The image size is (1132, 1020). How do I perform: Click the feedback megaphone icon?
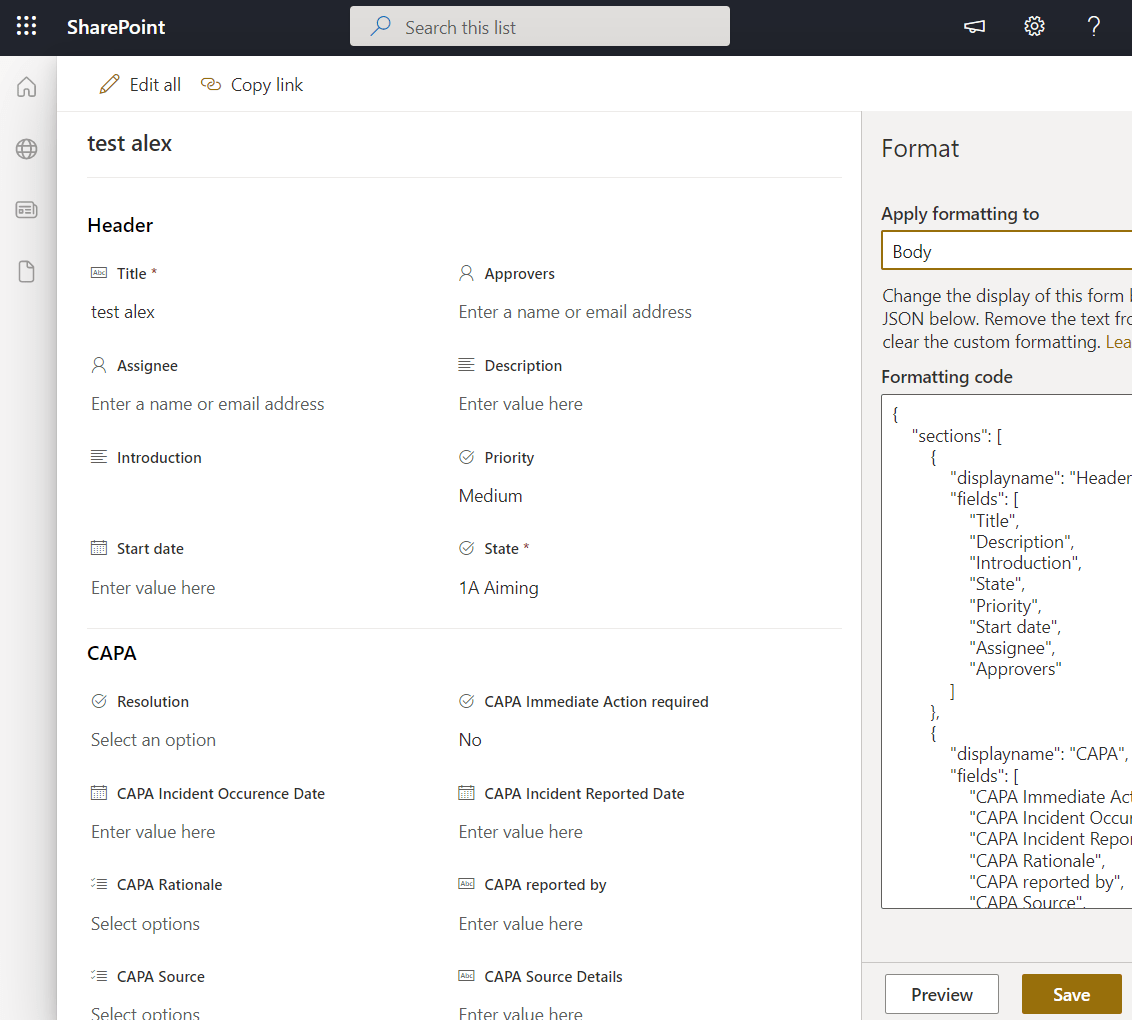tap(973, 26)
